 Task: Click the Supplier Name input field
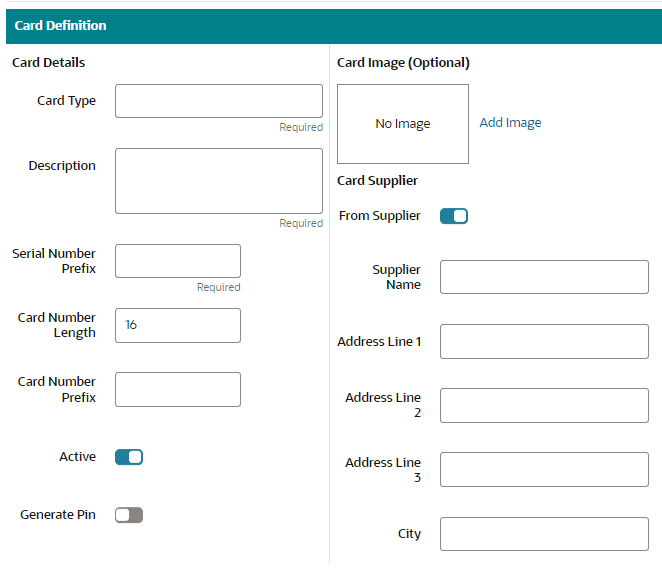pos(544,277)
